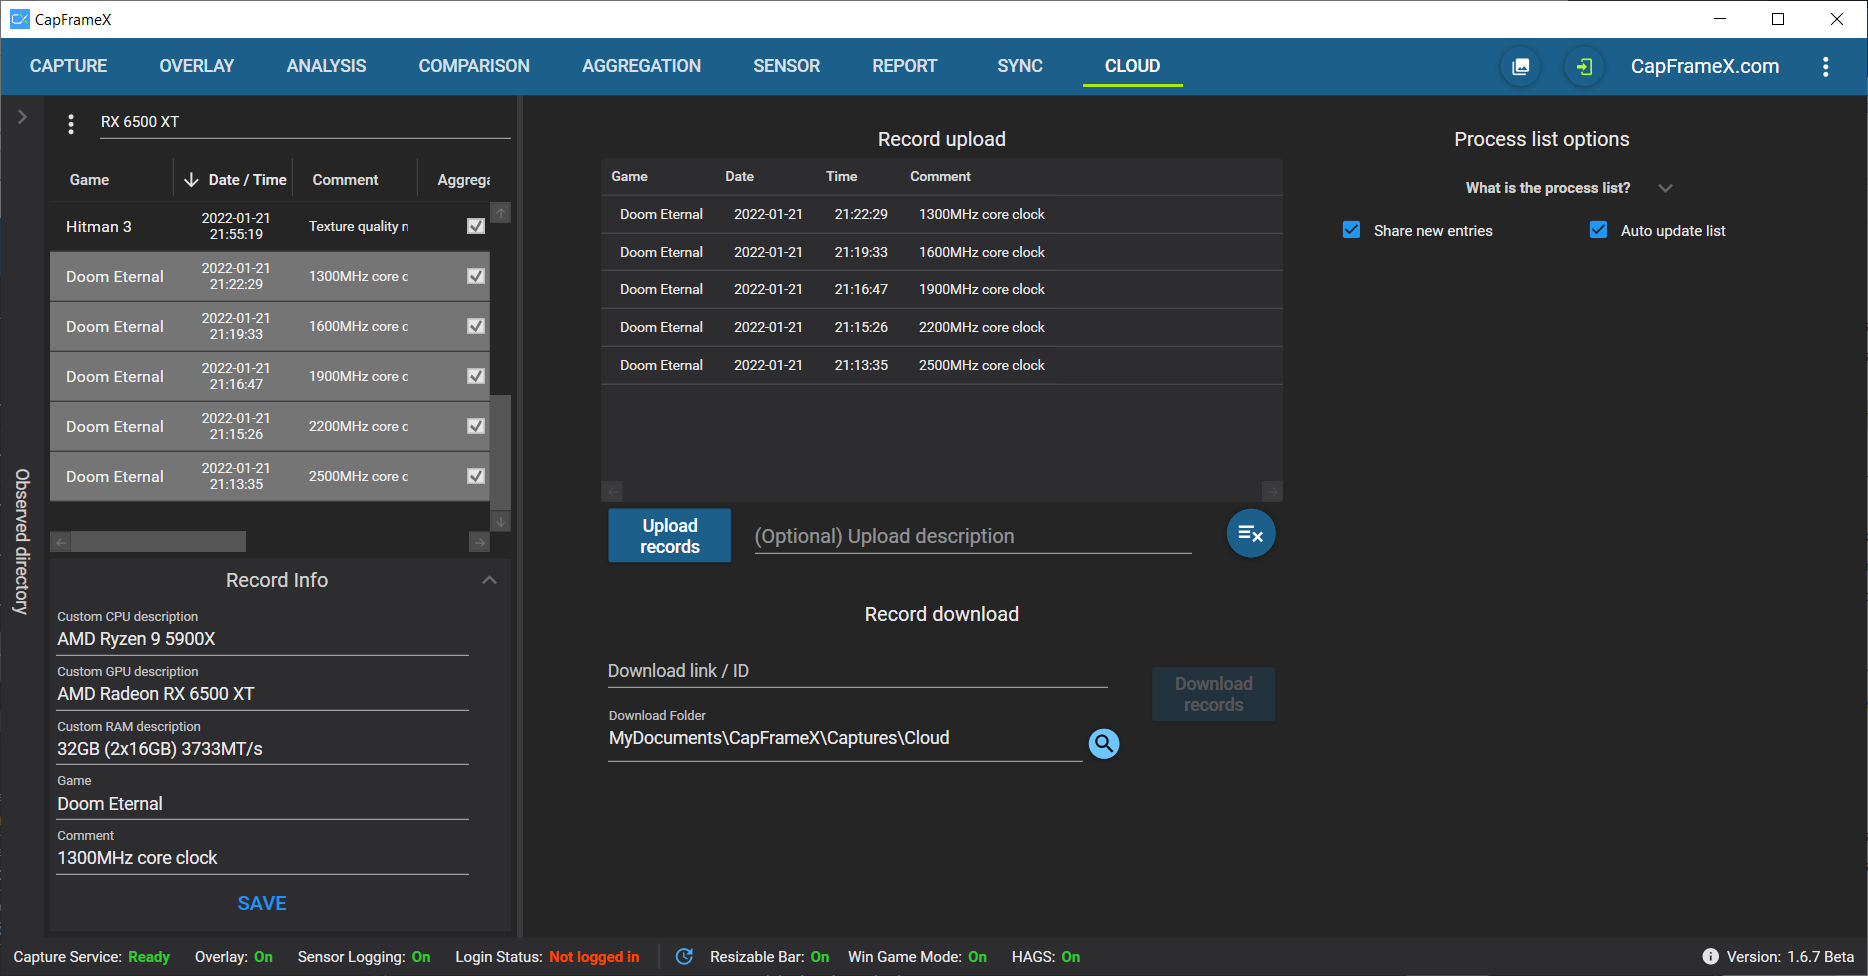This screenshot has width=1868, height=976.
Task: Open the CapFrameX.com link
Action: [1705, 67]
